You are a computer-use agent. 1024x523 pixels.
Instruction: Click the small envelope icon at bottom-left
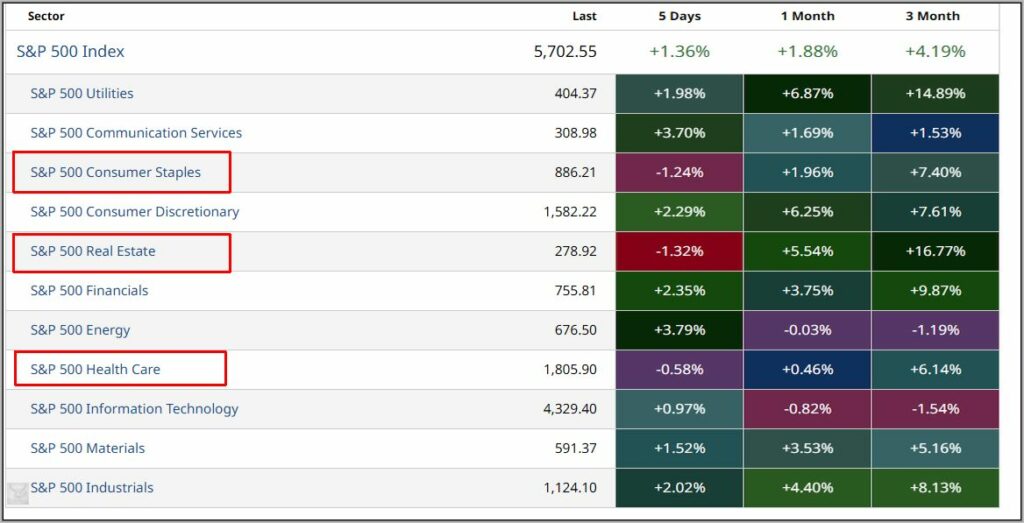tap(18, 493)
